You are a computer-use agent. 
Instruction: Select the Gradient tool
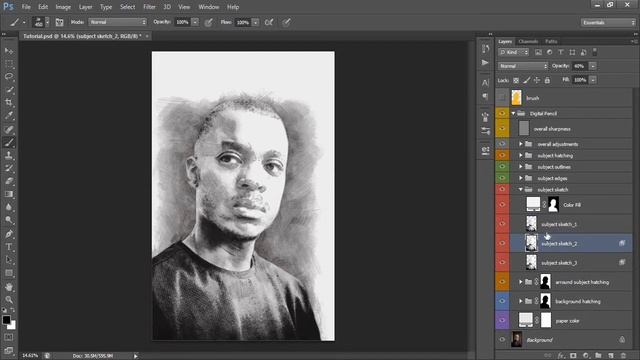[x=9, y=194]
